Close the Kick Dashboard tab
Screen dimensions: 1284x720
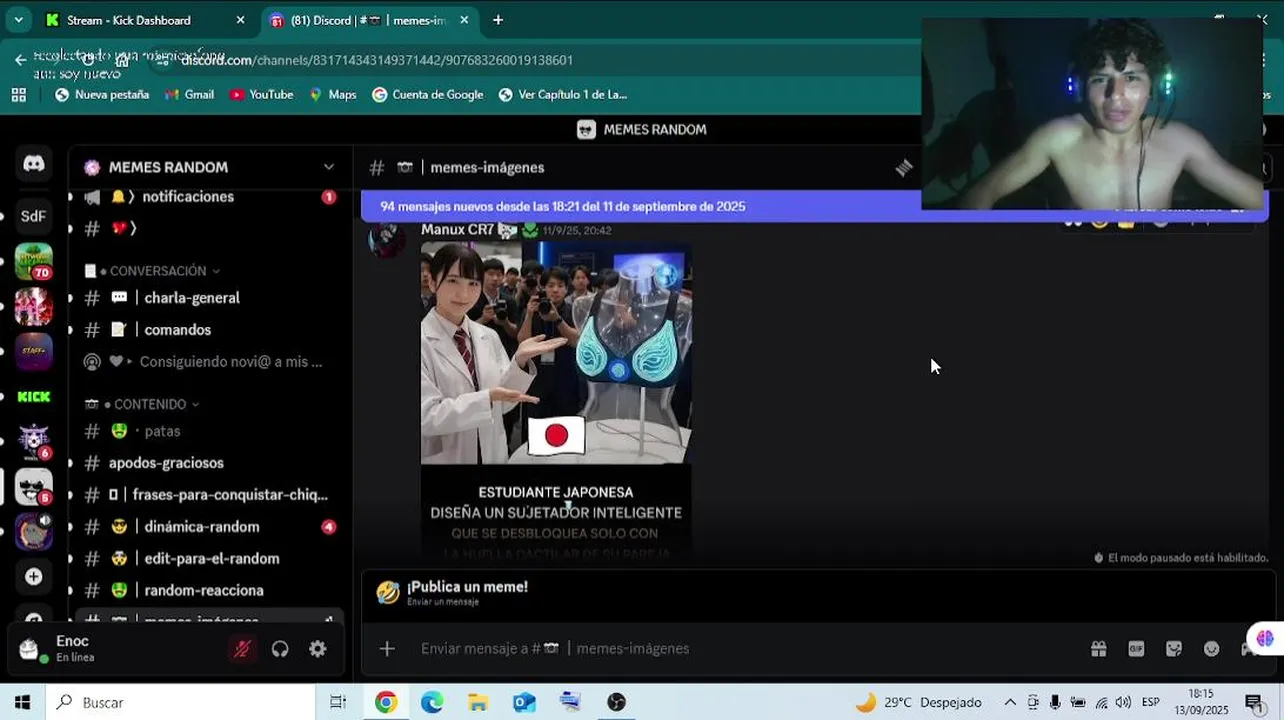coord(240,20)
